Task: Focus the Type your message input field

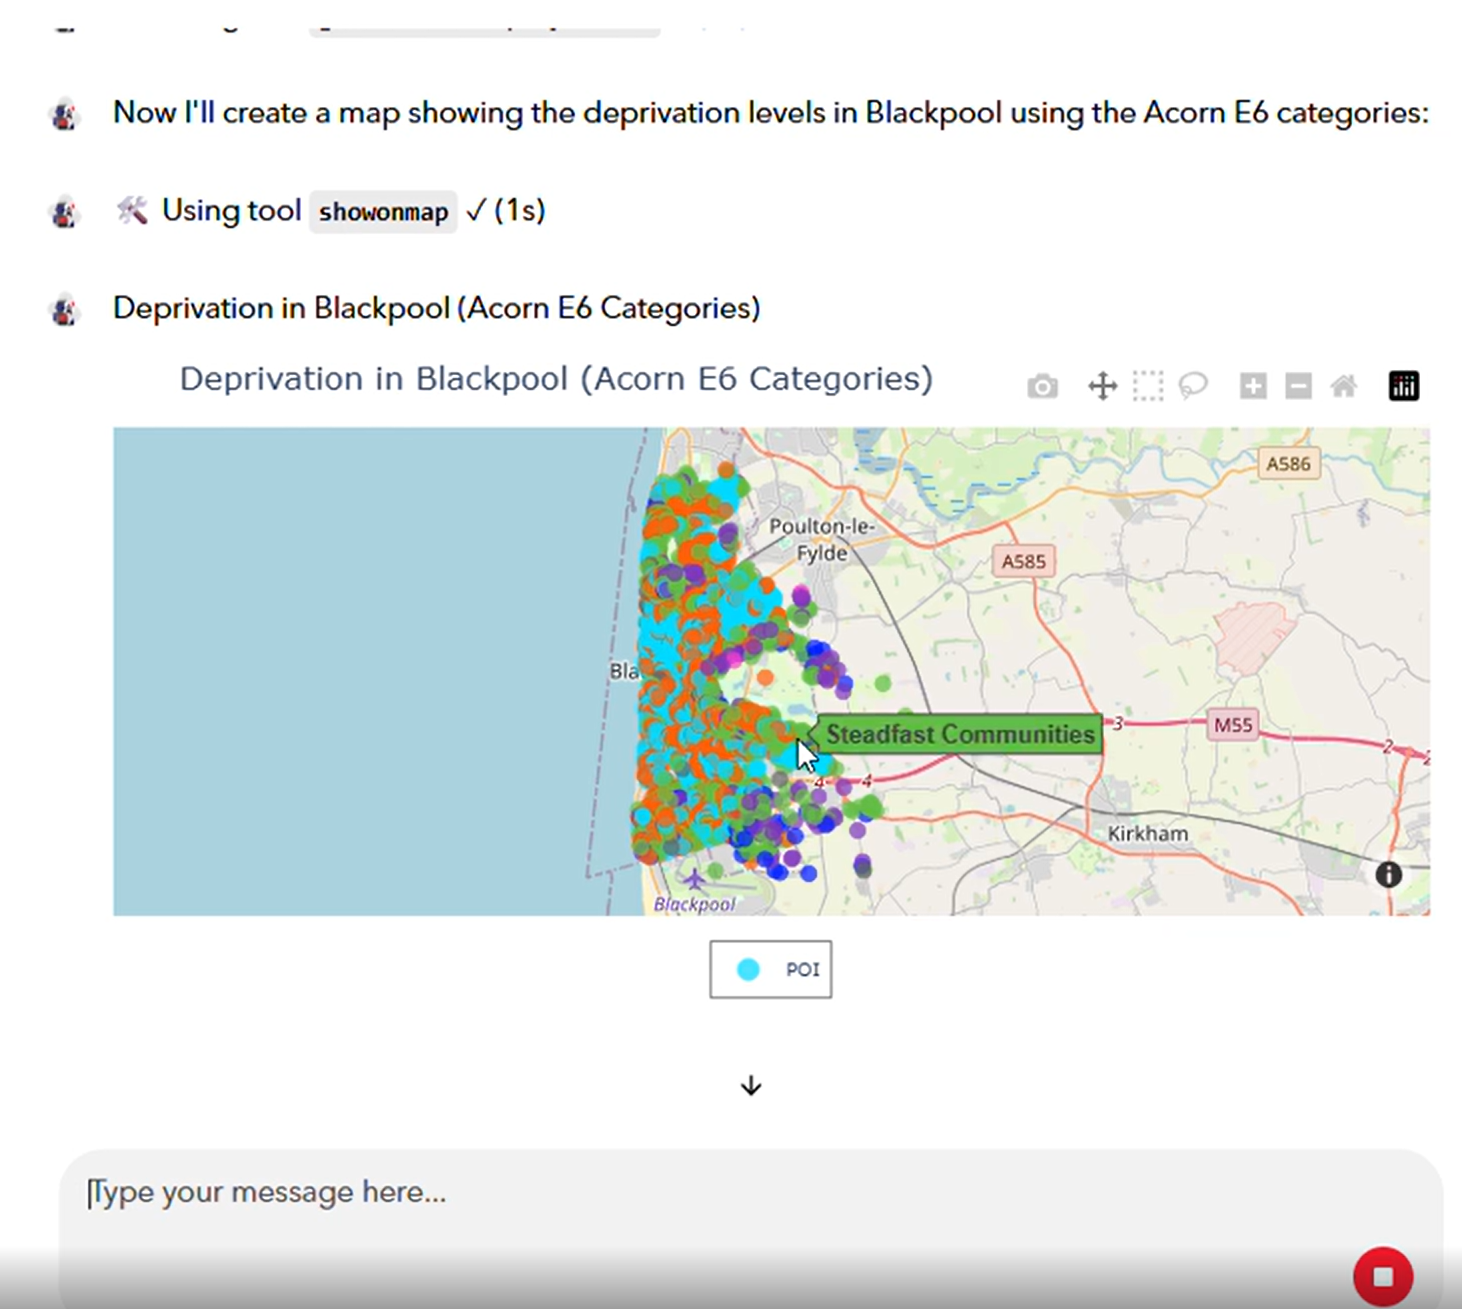Action: 400,1192
